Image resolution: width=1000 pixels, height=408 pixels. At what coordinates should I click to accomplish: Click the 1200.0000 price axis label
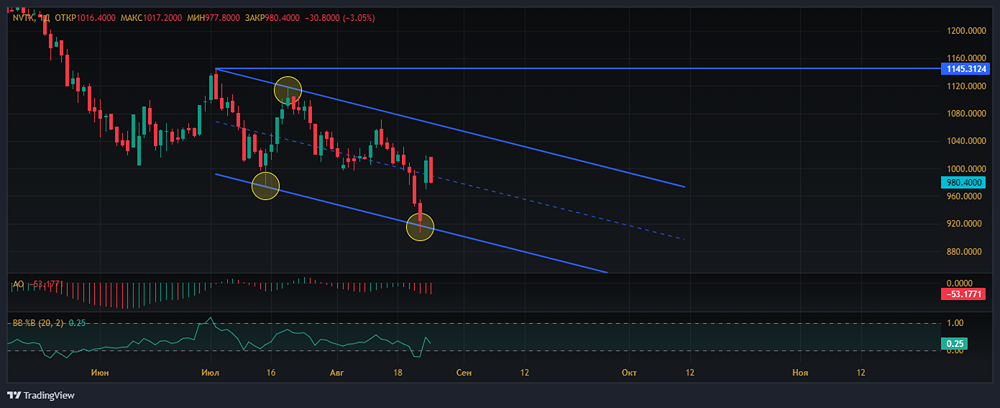966,31
